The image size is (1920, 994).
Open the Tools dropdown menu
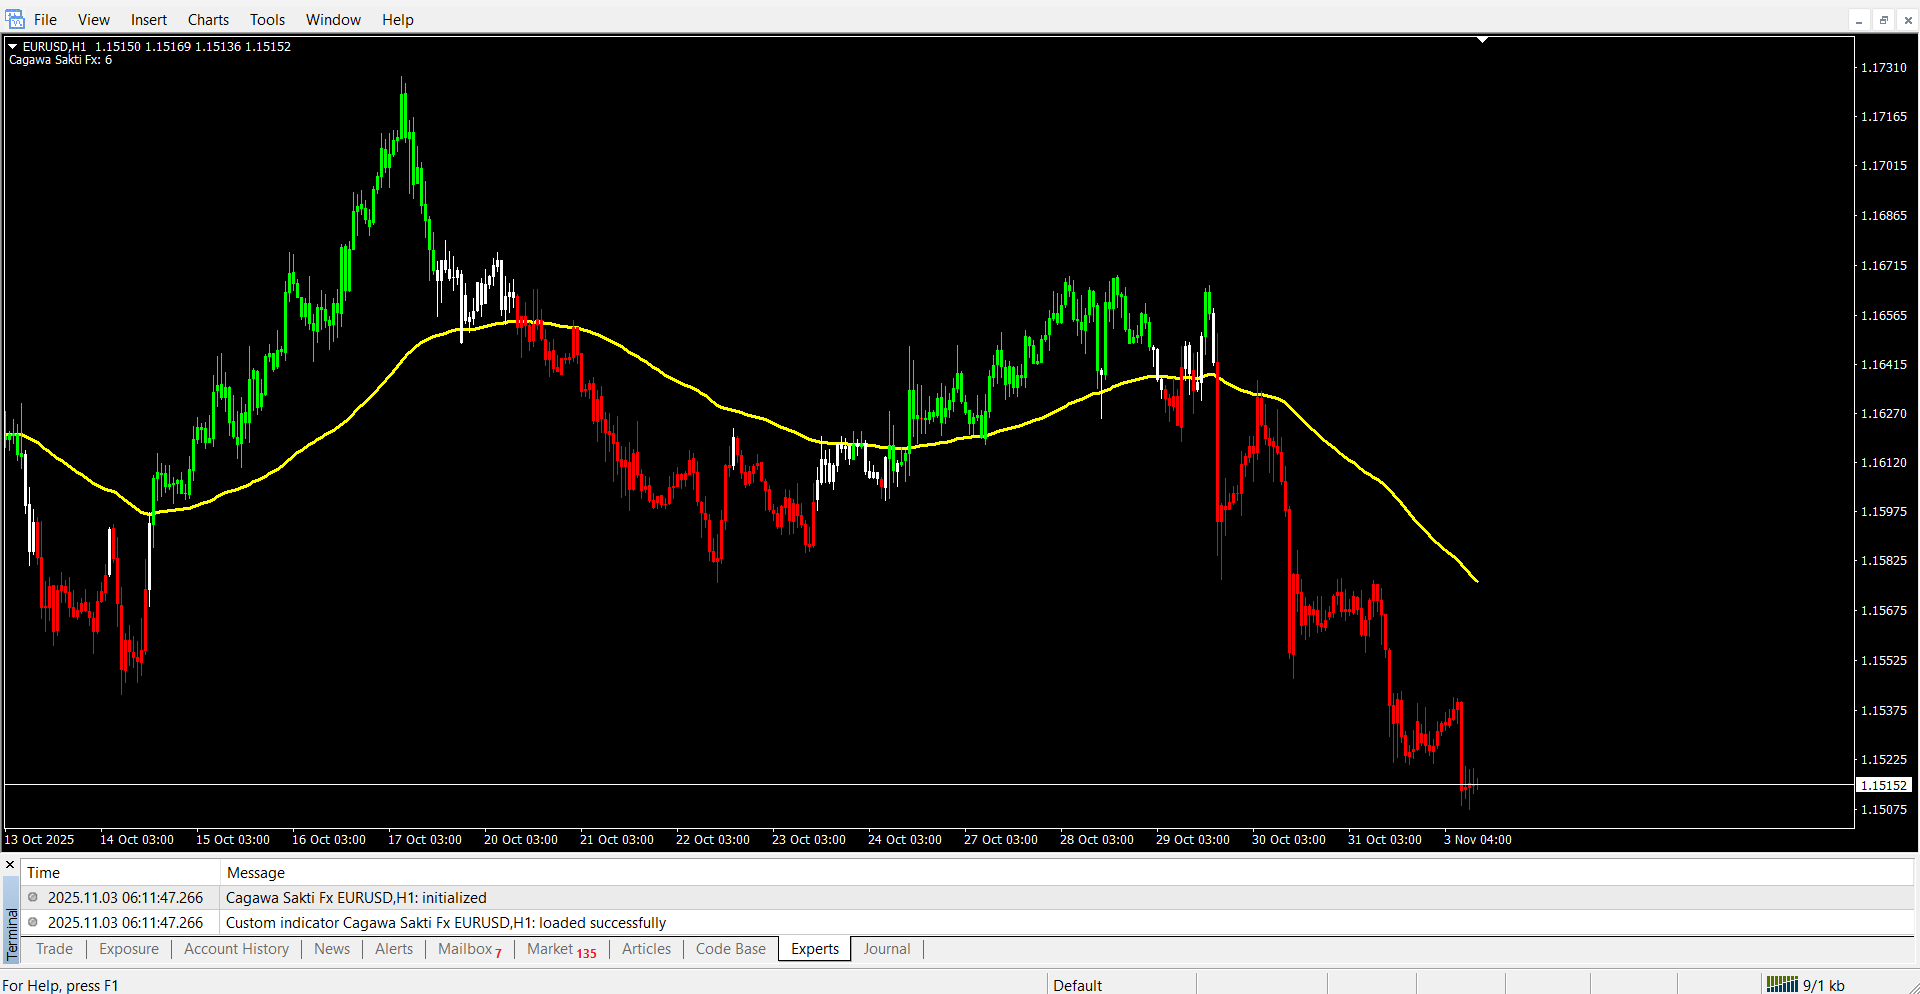(x=267, y=20)
